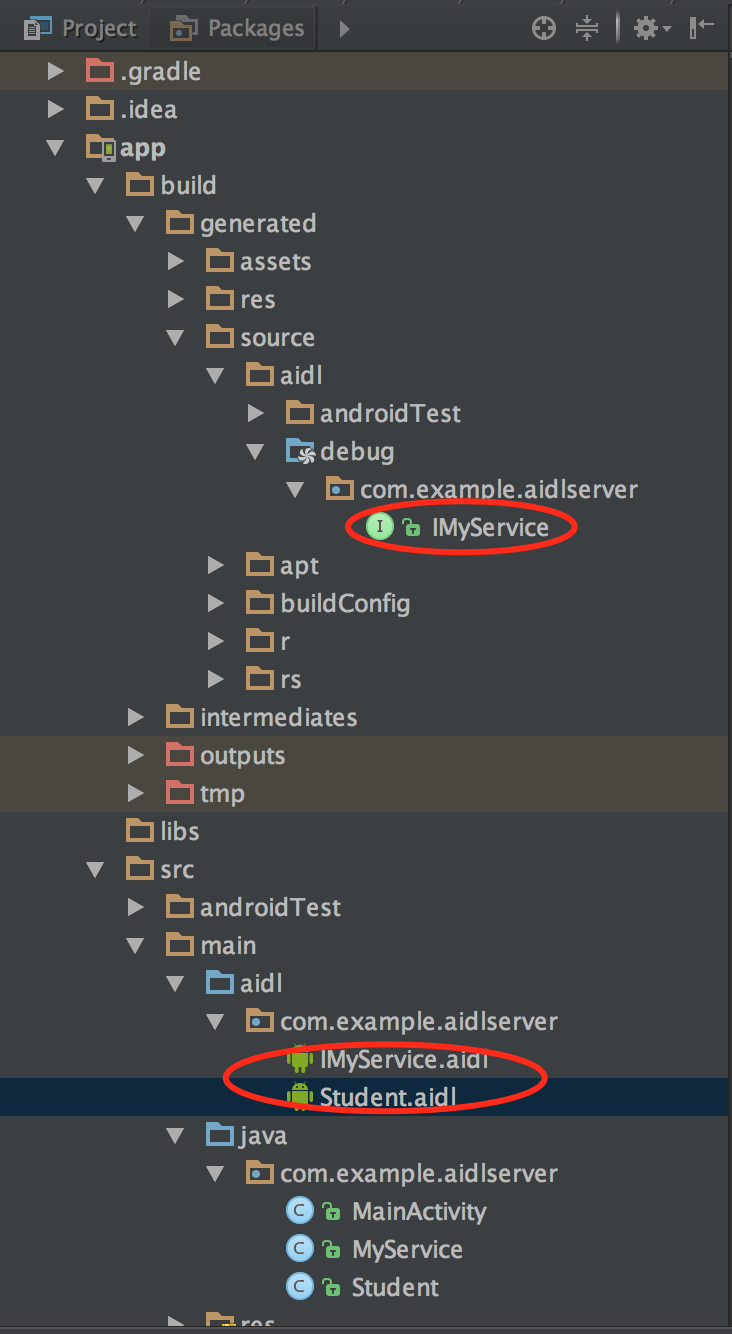Click the Android icon beside Student.aidl
732x1334 pixels.
click(299, 1096)
